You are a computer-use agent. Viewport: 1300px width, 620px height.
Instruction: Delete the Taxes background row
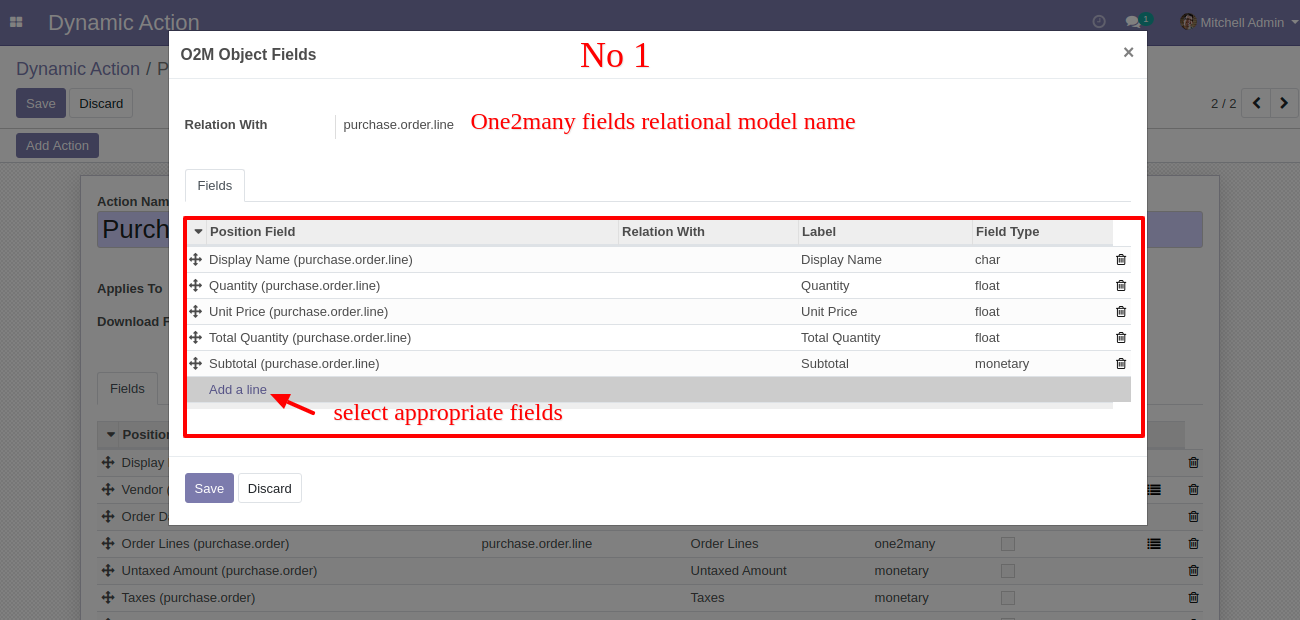(1193, 598)
